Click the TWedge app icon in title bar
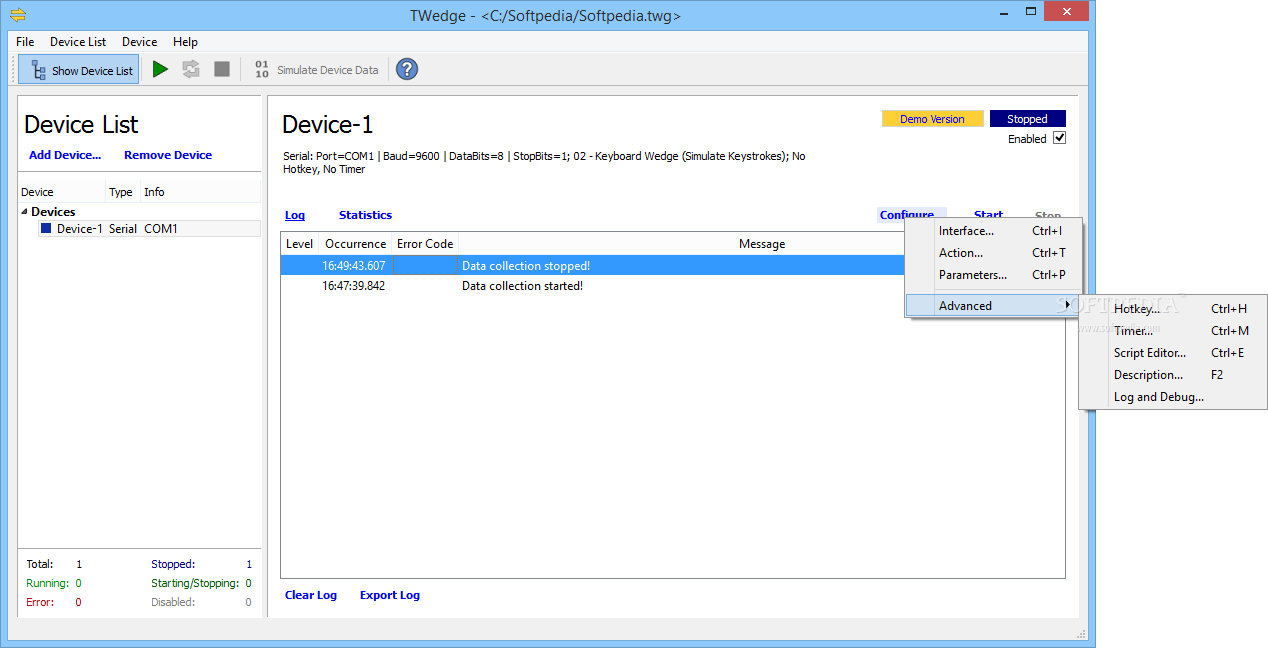 tap(17, 15)
